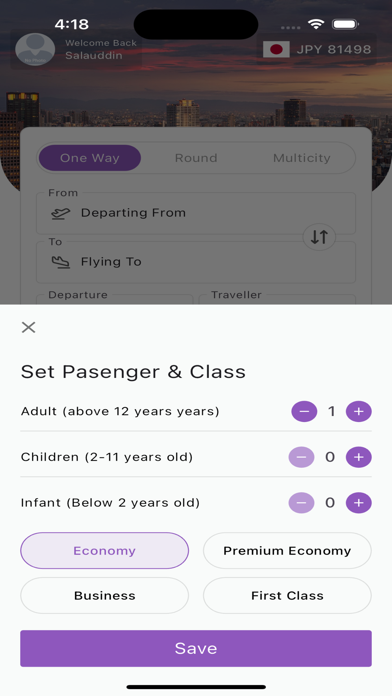
Task: Choose Premium Economy class
Action: [x=287, y=551]
